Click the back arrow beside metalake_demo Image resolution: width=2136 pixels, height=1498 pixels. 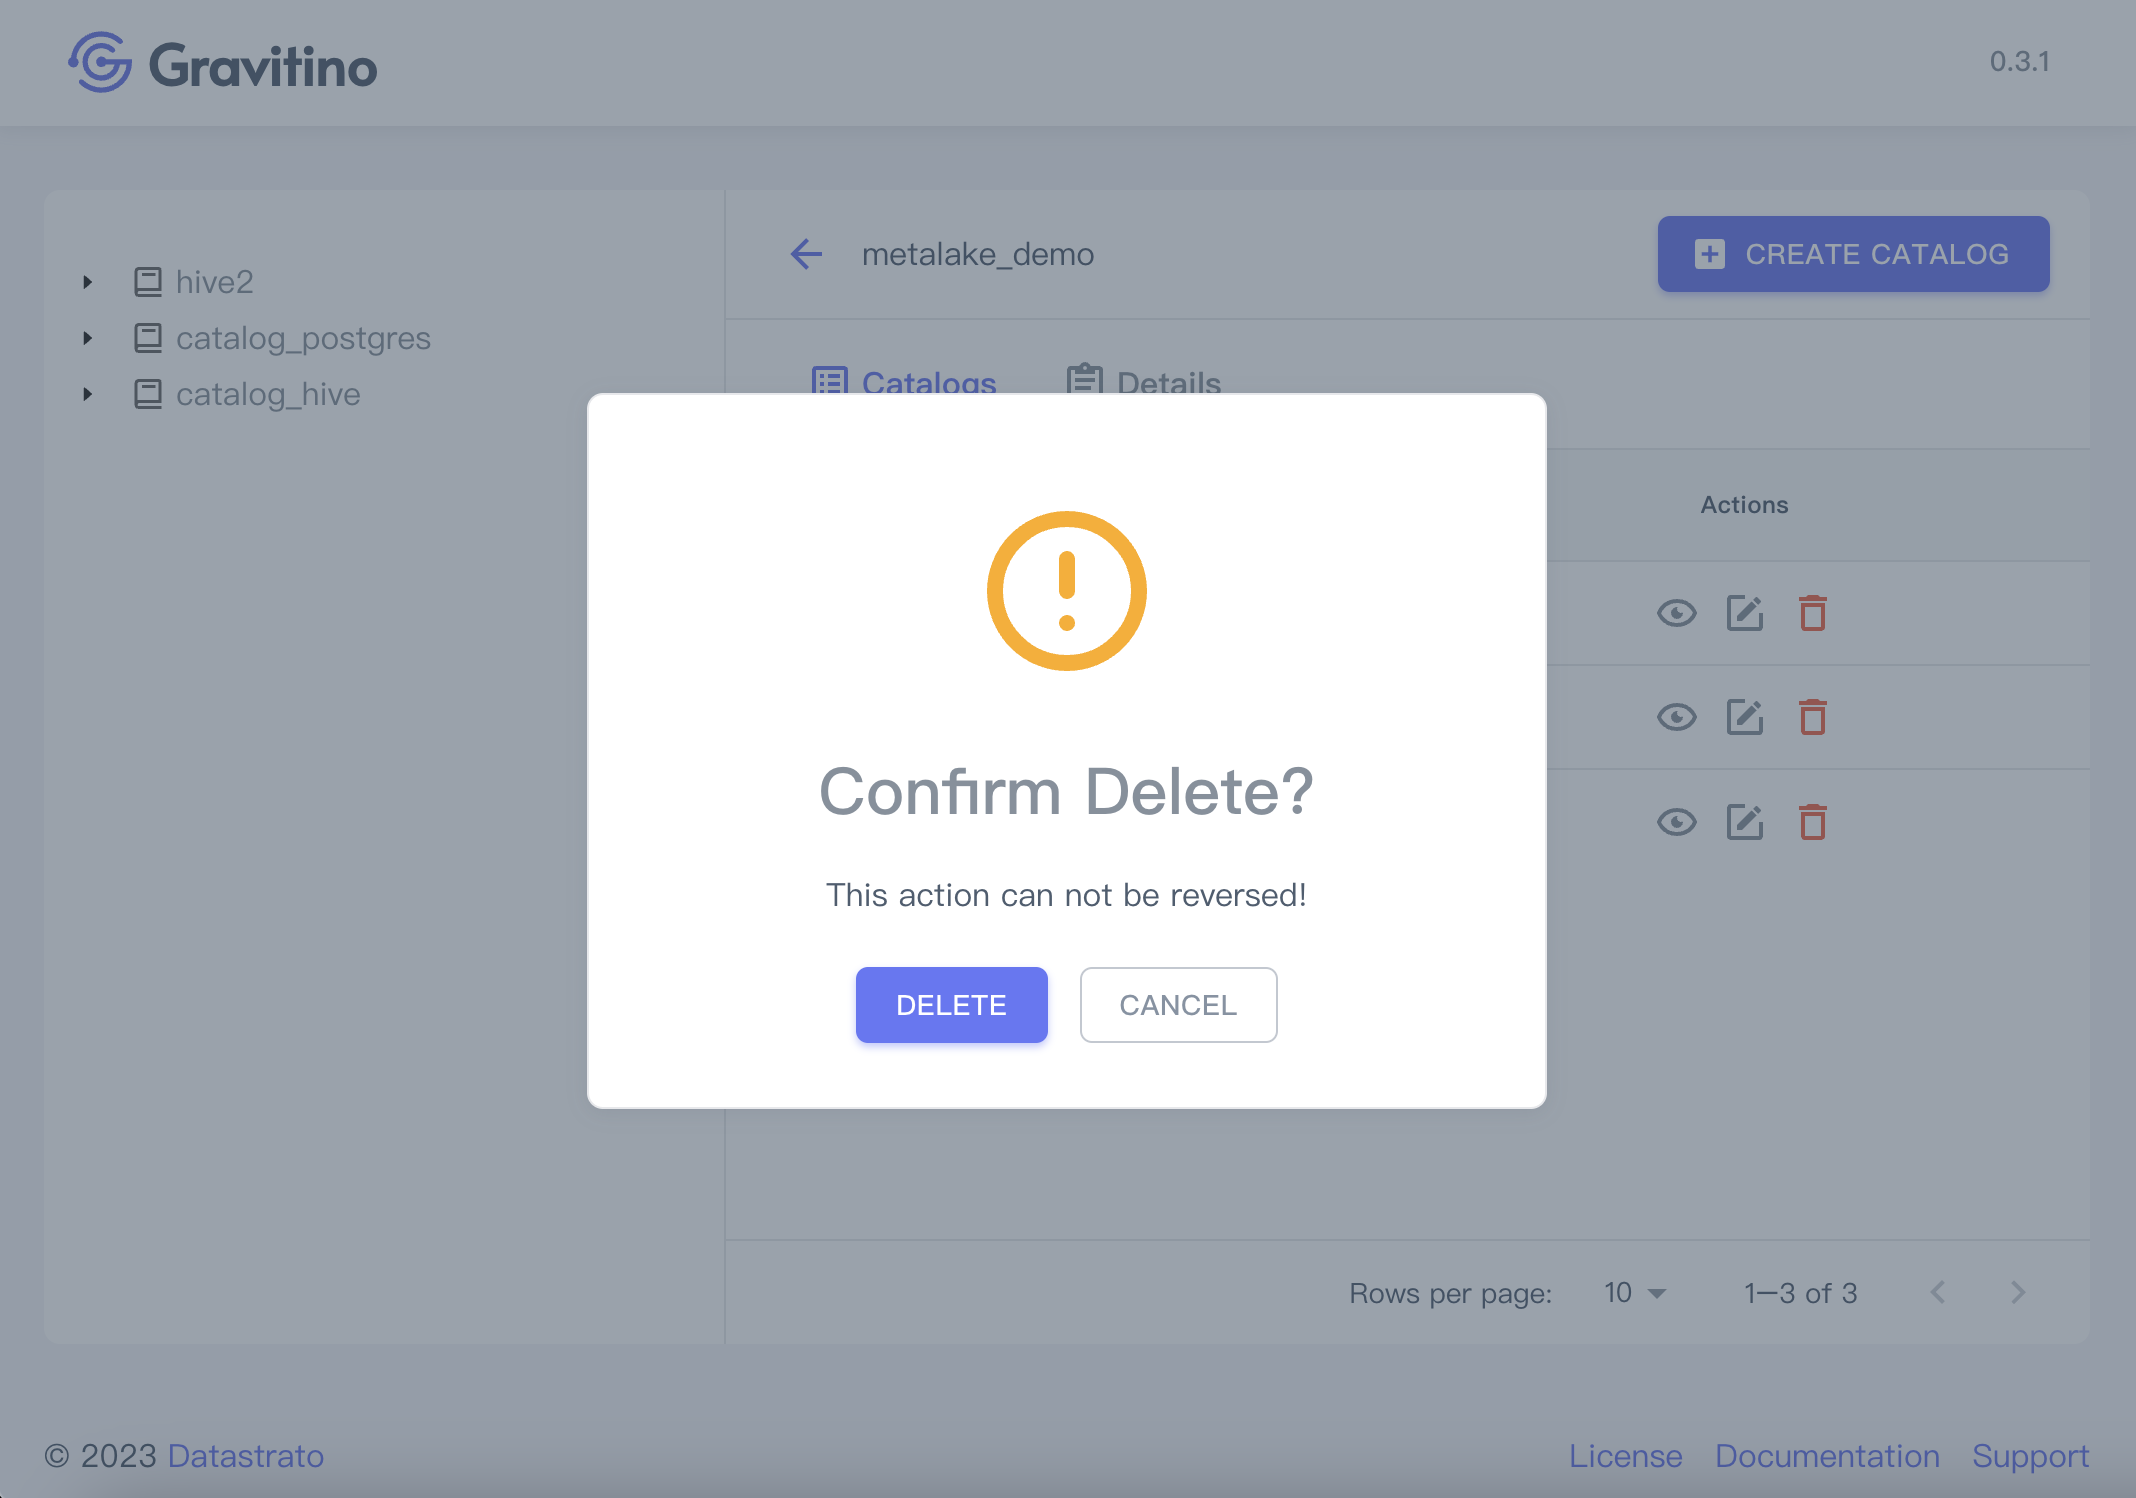coord(806,254)
